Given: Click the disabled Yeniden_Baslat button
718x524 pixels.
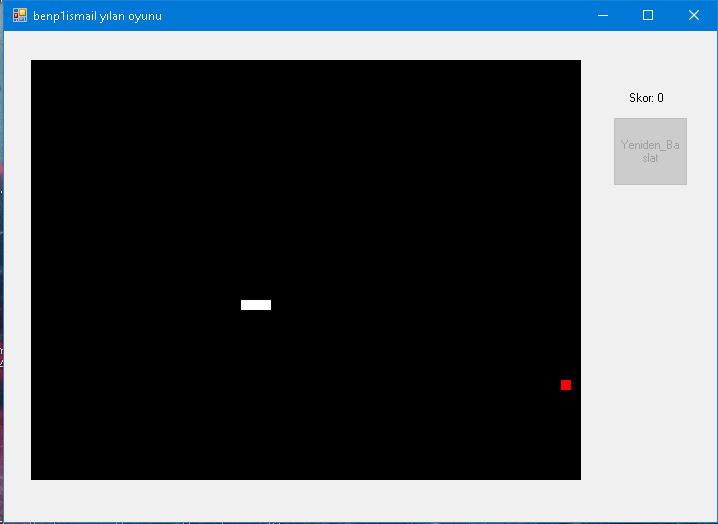Looking at the screenshot, I should (x=650, y=152).
